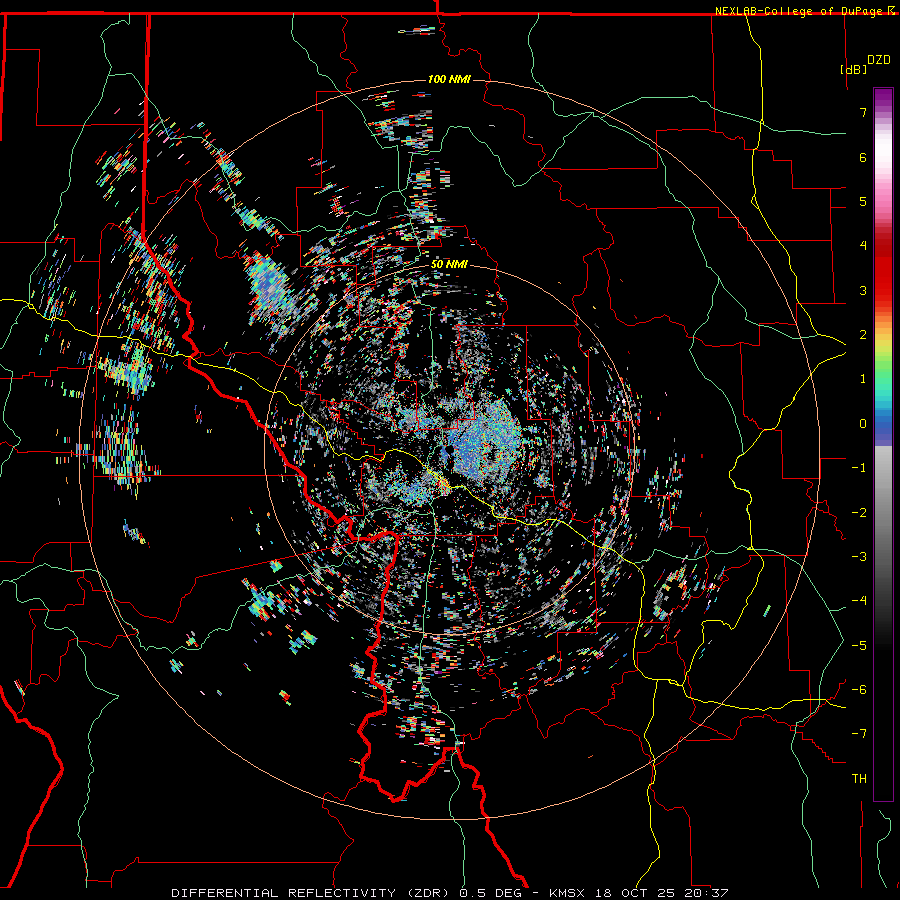Click the DZD legend title
Image resolution: width=900 pixels, height=900 pixels.
(879, 60)
